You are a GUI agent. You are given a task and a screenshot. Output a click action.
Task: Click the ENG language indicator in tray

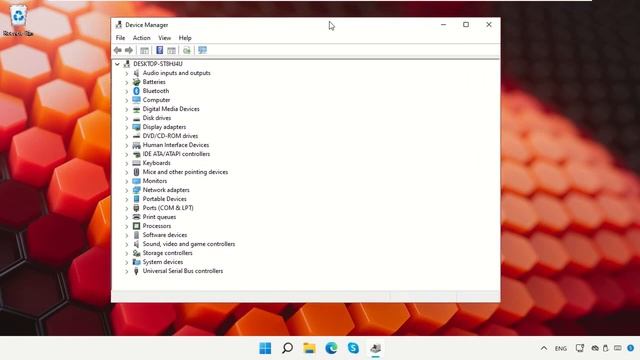click(x=561, y=349)
